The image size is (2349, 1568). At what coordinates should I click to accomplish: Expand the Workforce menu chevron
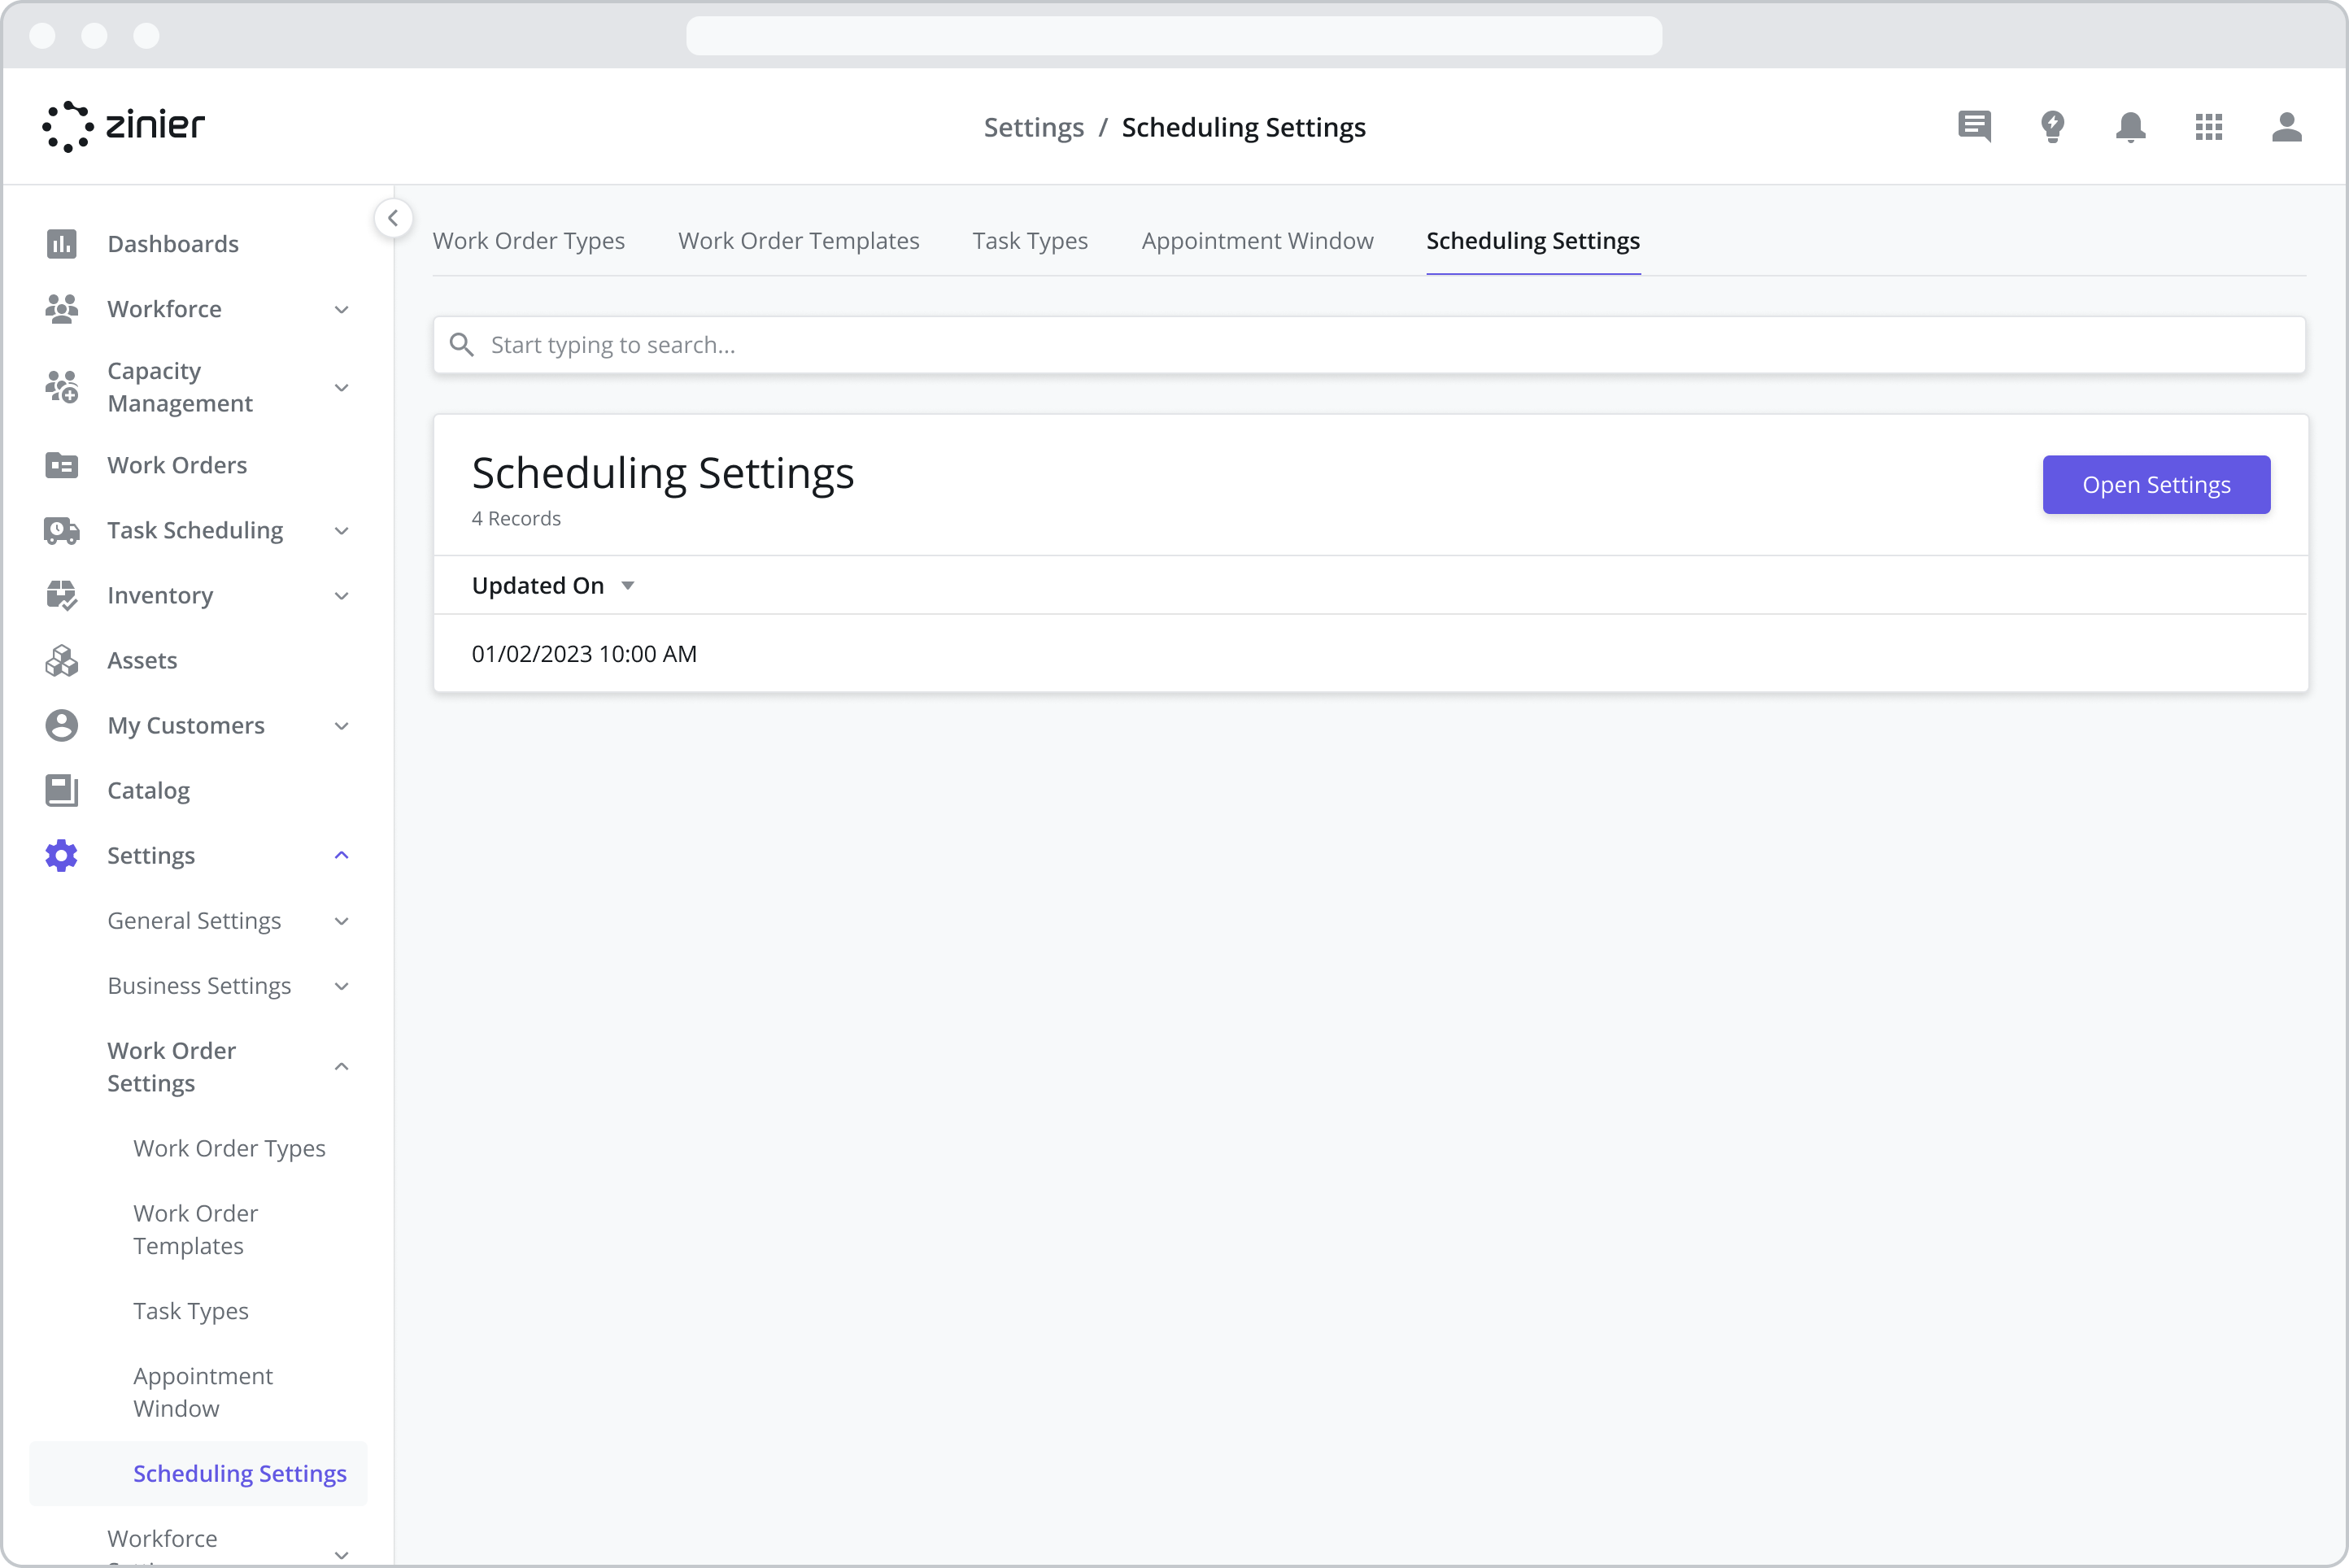(341, 309)
